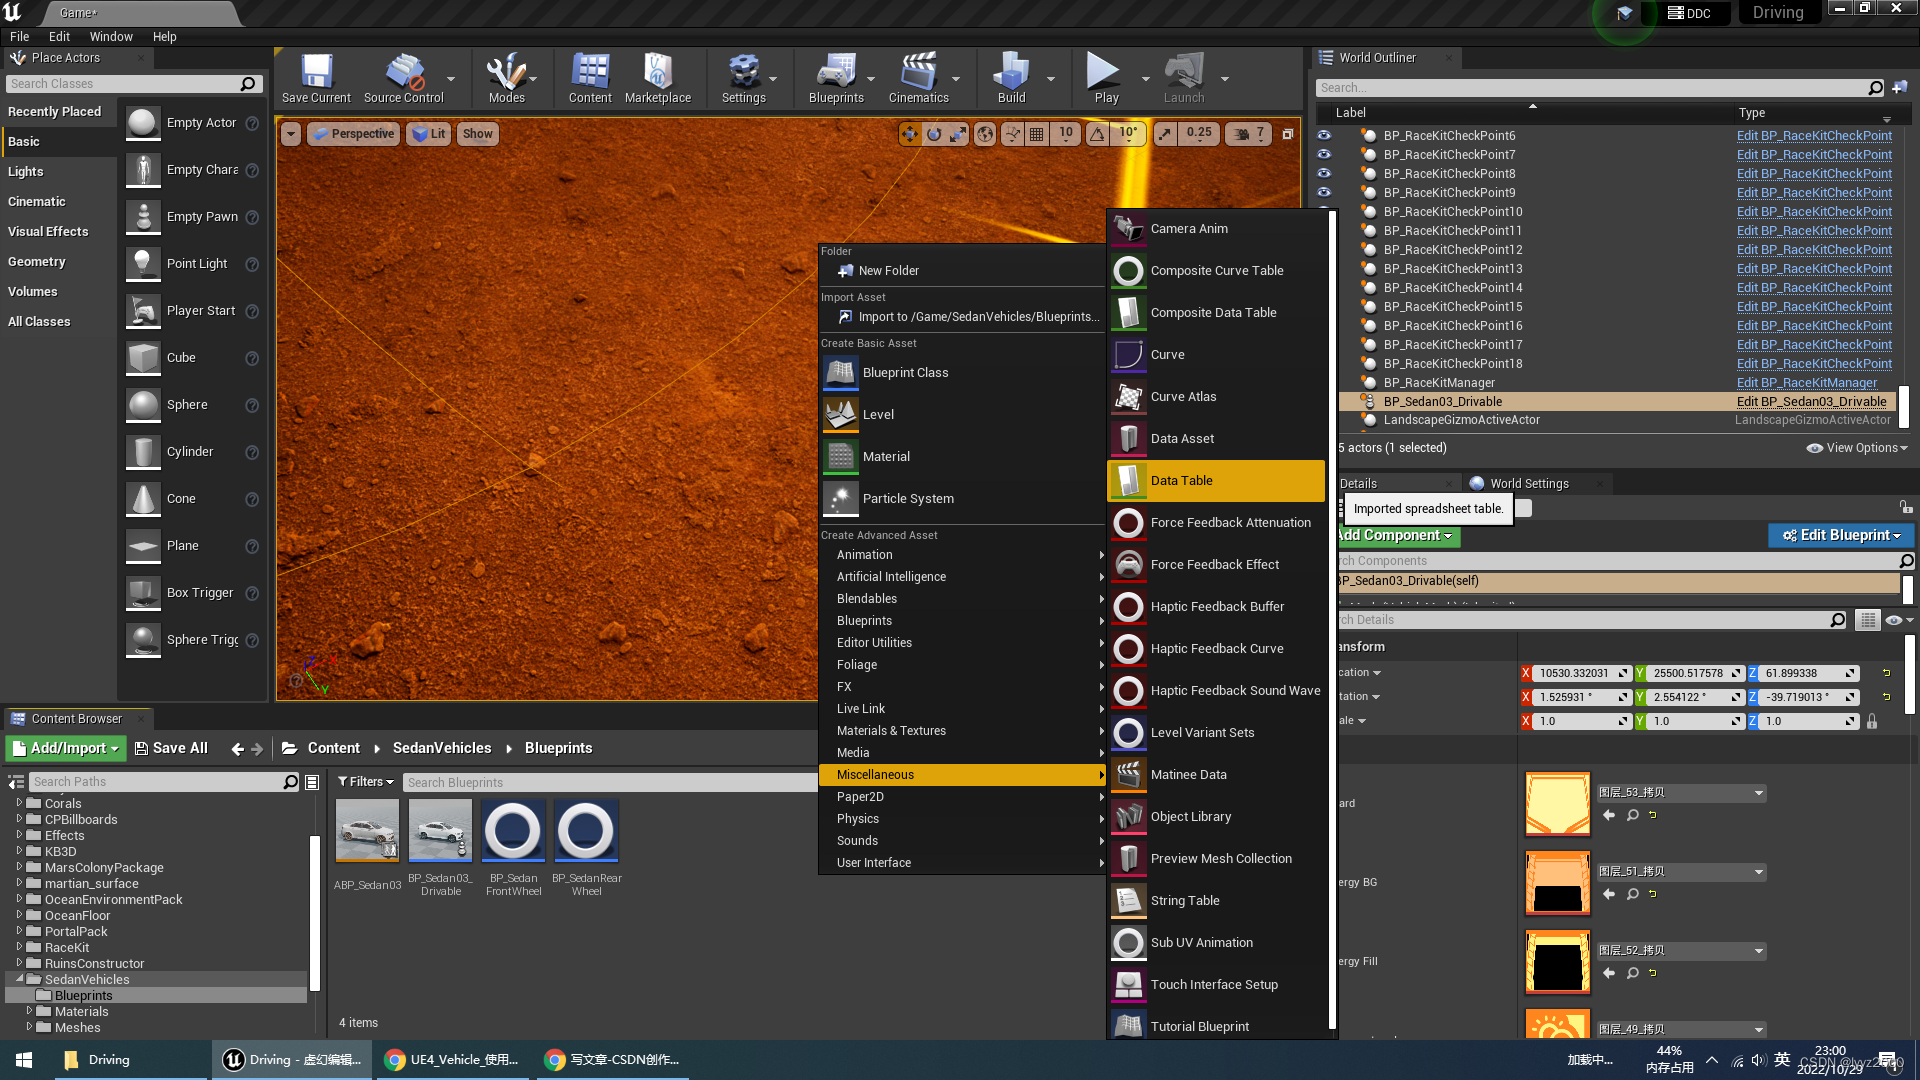Switch to the World Settings tab
Screen dimensions: 1920x1080
pyautogui.click(x=1528, y=483)
